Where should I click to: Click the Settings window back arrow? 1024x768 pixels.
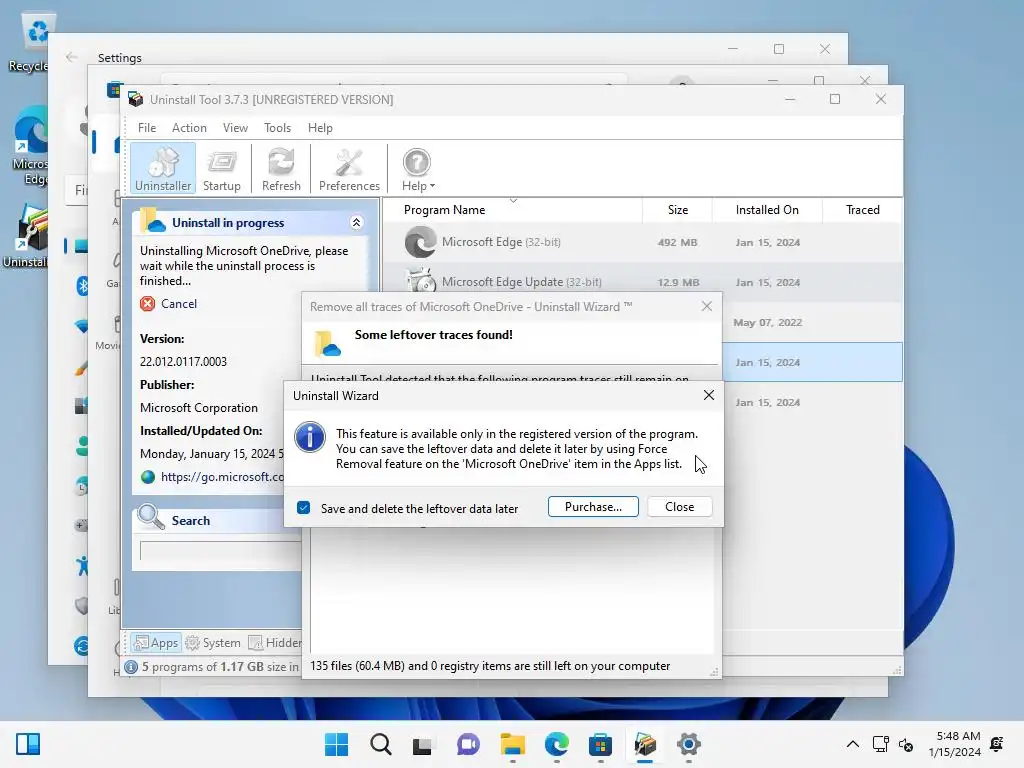(x=72, y=57)
